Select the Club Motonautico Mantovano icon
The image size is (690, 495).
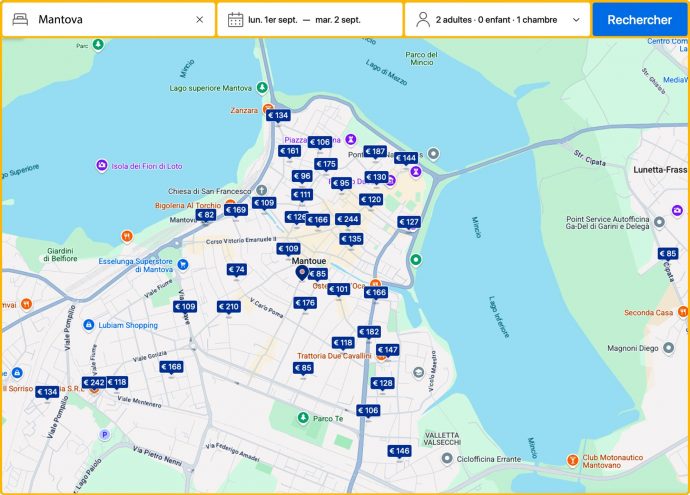coord(574,460)
